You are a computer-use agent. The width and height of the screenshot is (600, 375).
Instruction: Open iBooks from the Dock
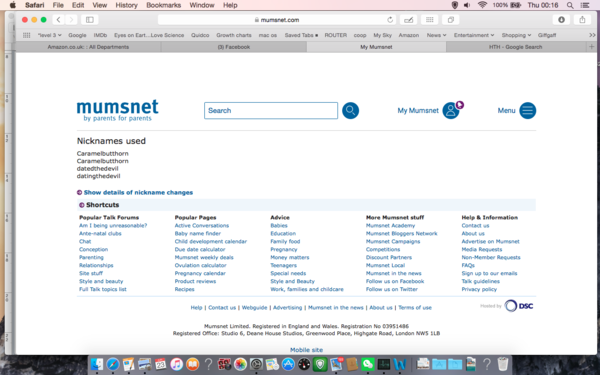[192, 364]
